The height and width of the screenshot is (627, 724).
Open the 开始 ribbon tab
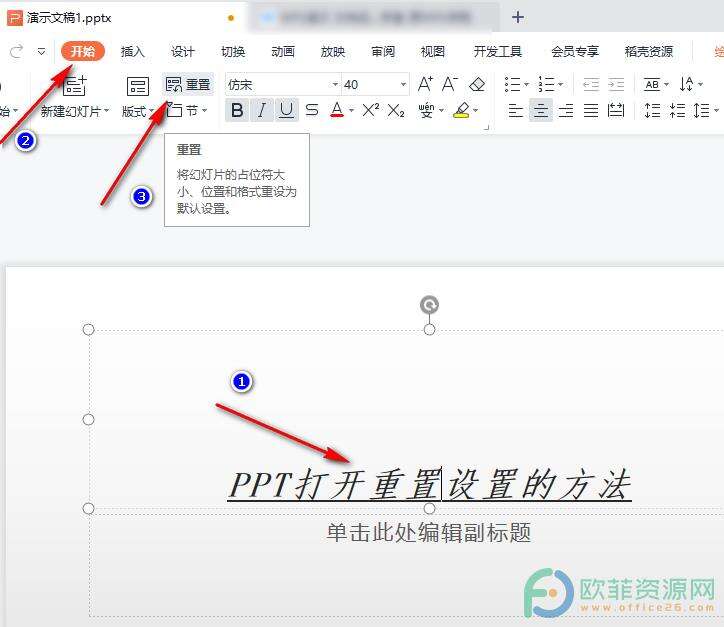(83, 51)
